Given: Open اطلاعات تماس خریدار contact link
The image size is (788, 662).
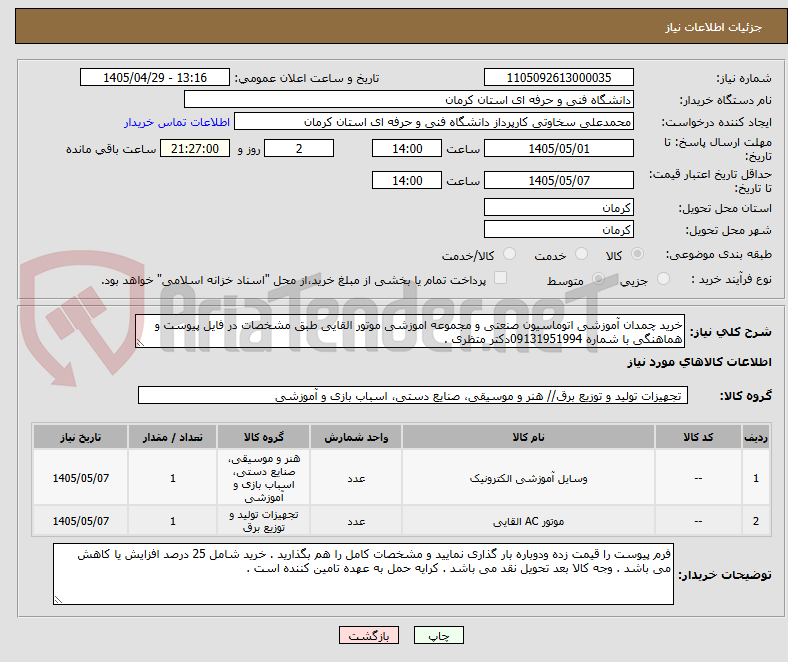Looking at the screenshot, I should (x=177, y=122).
